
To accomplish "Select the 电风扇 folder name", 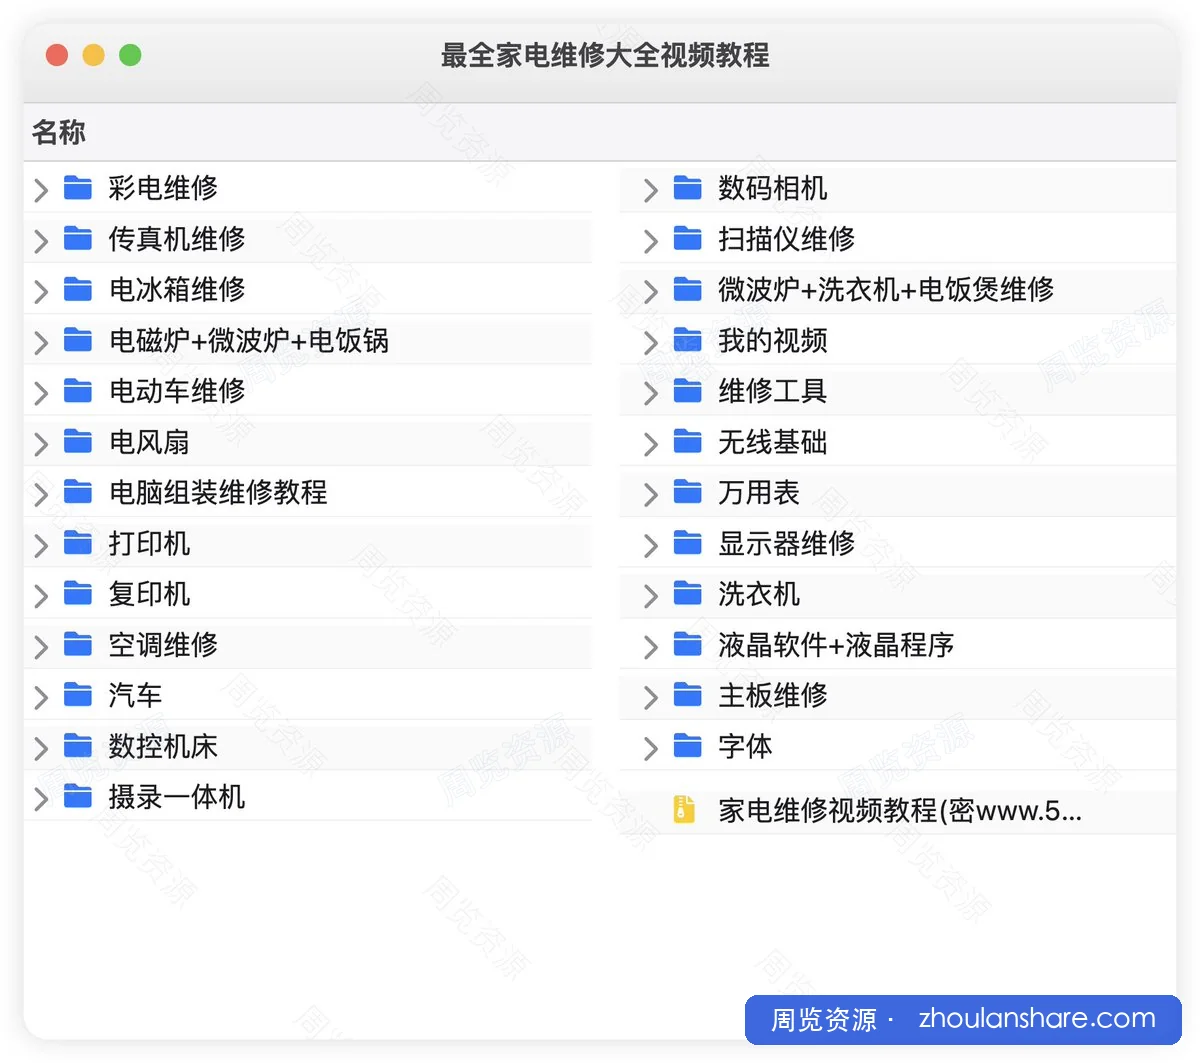I will coord(149,441).
